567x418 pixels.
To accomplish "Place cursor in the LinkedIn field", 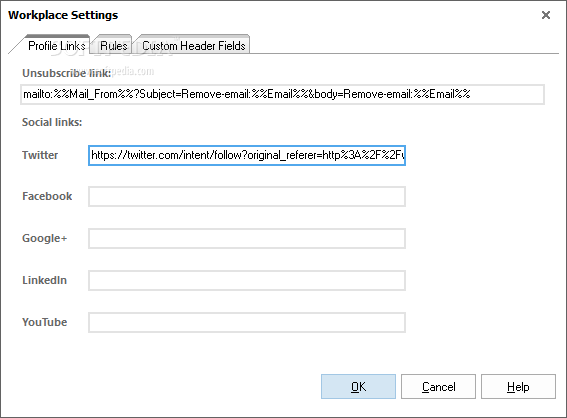I will 247,281.
